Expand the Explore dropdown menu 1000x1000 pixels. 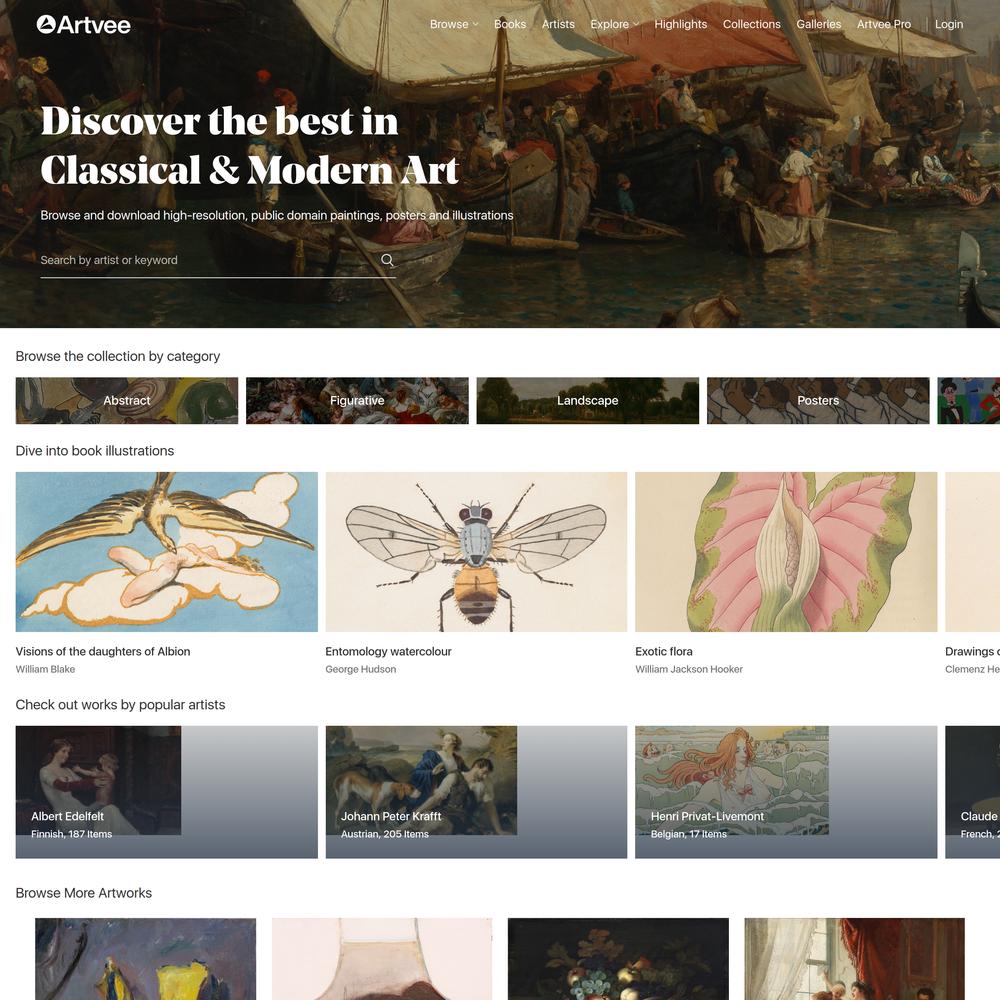(x=614, y=24)
